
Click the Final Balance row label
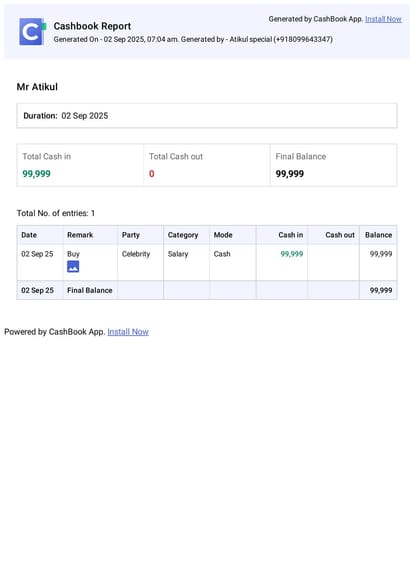click(90, 290)
